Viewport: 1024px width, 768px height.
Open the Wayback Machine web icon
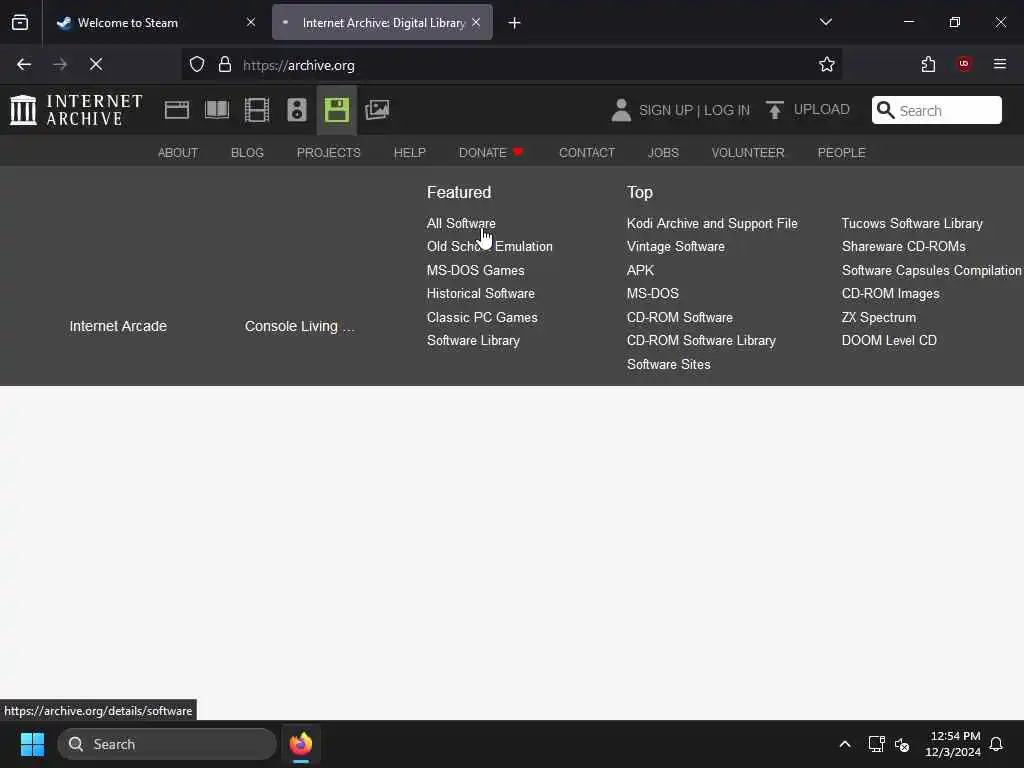coord(177,110)
